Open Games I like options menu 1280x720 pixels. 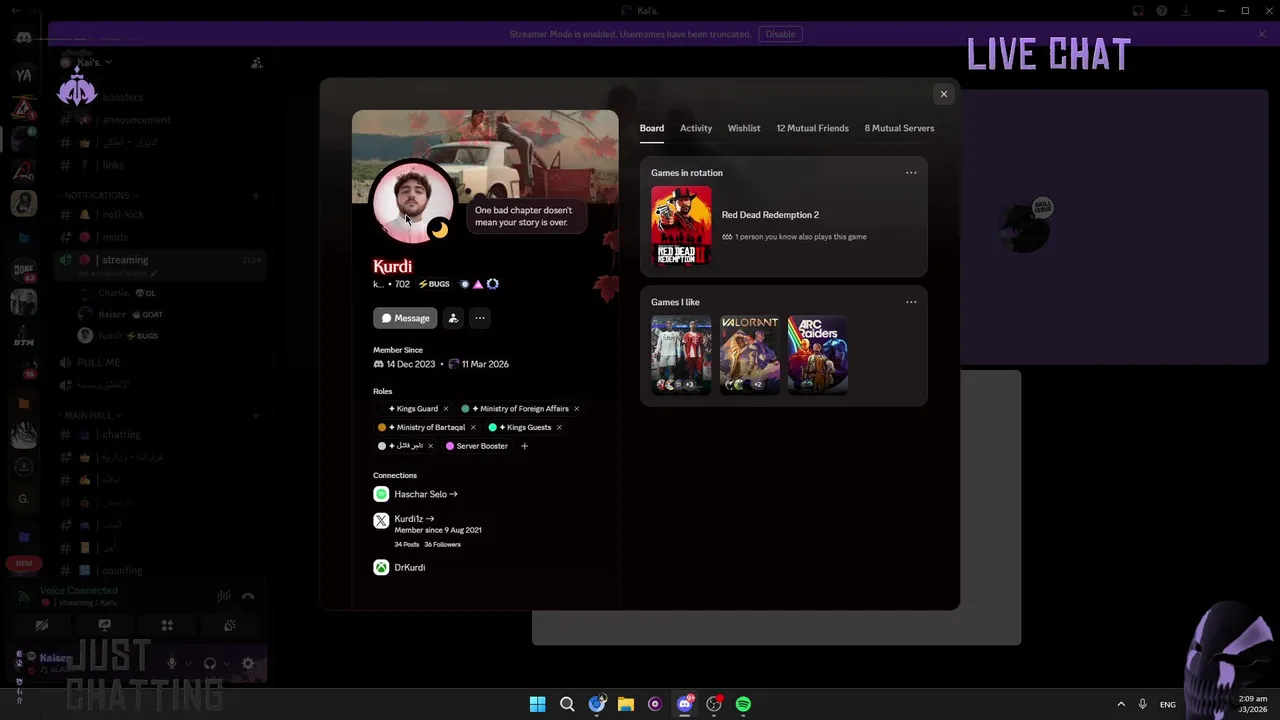[911, 302]
